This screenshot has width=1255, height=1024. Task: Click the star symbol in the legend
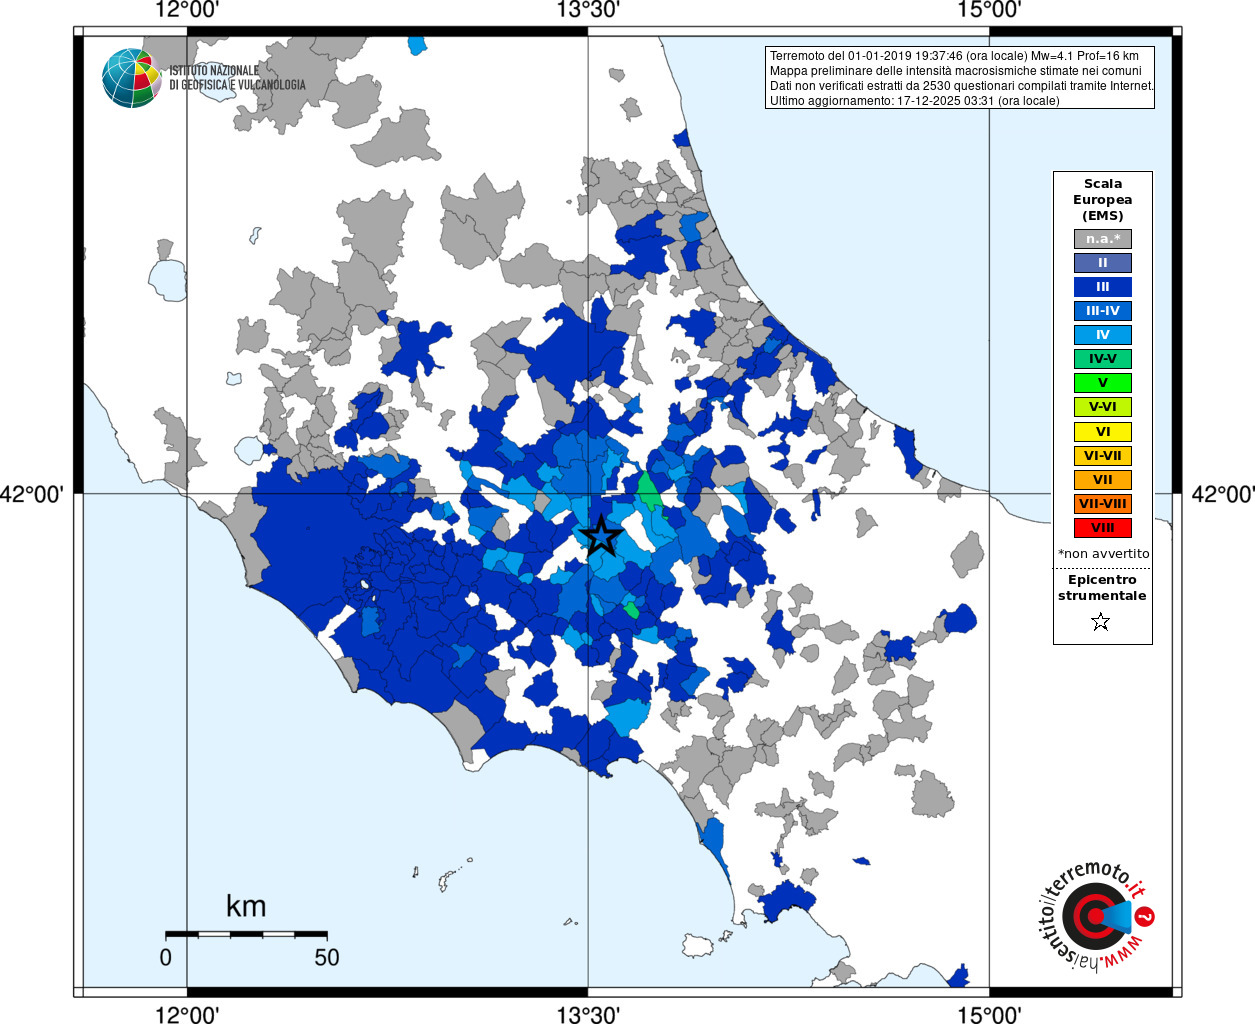point(1101,622)
